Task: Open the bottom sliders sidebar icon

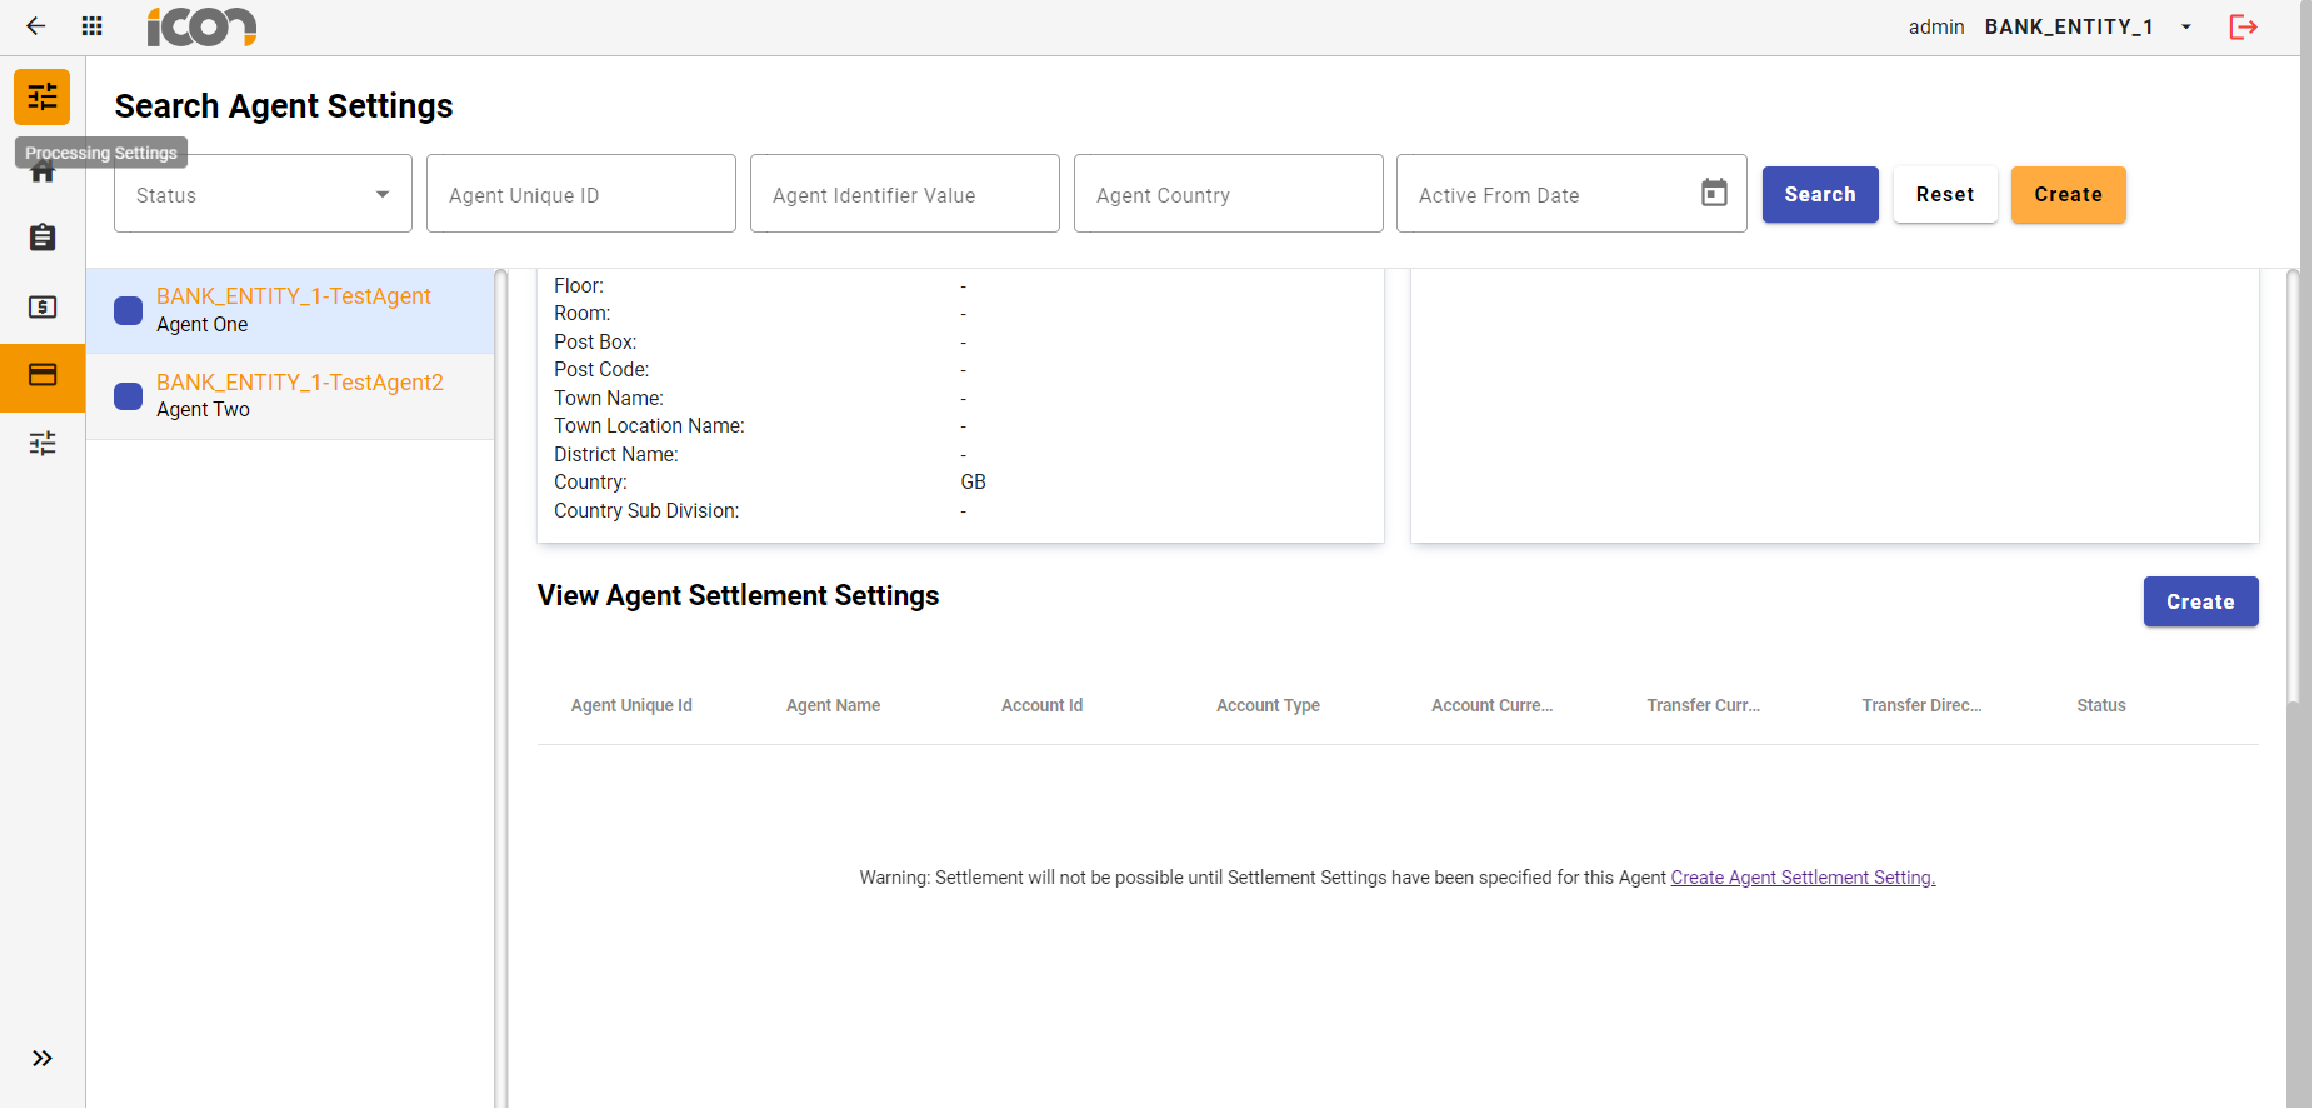Action: tap(42, 443)
